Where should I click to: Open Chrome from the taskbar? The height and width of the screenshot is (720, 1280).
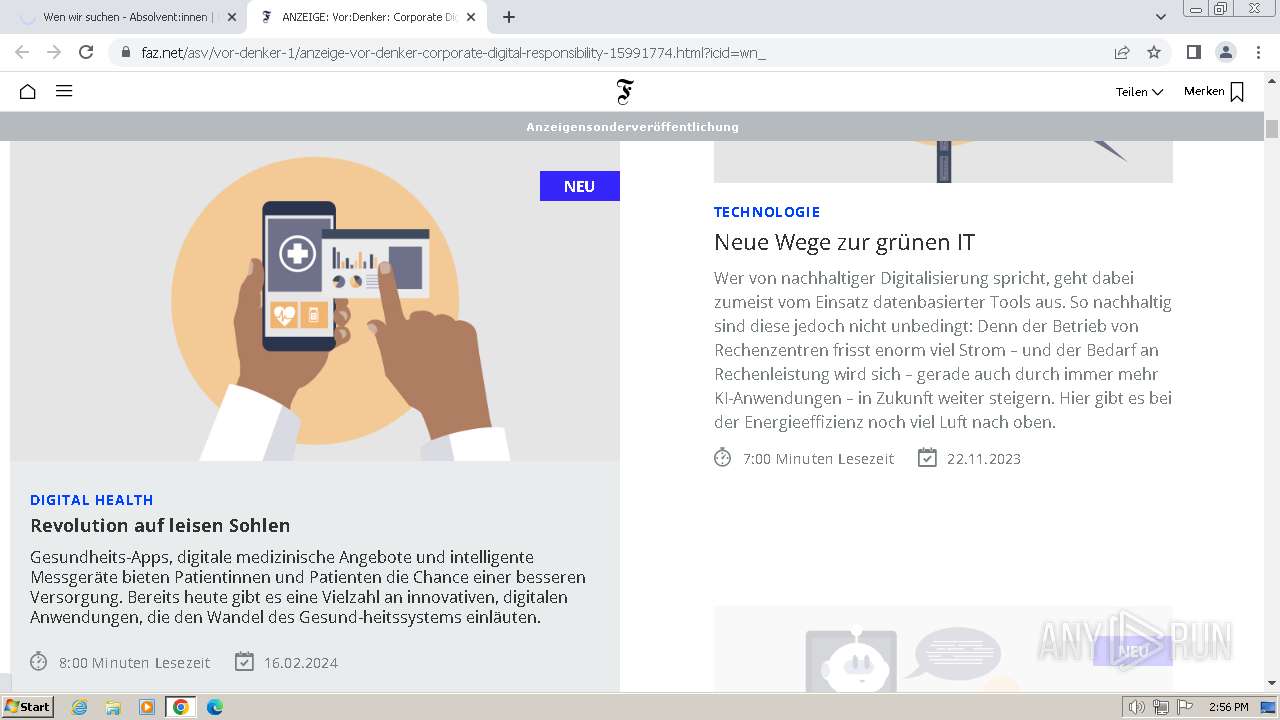tap(181, 707)
